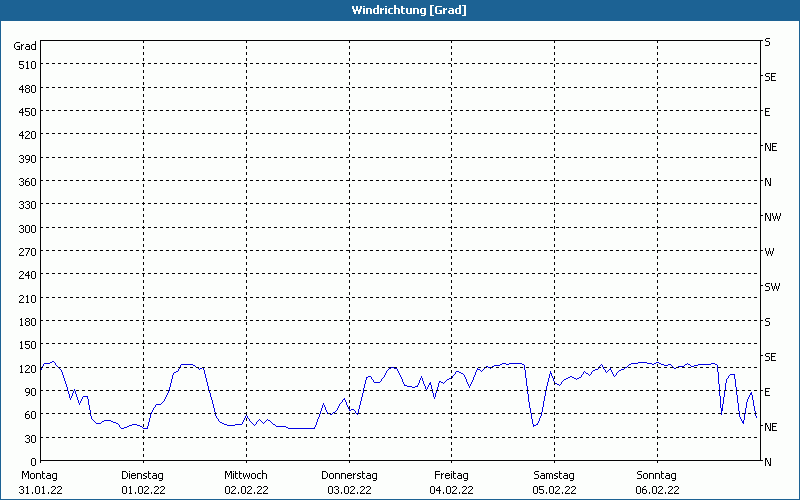Image resolution: width=800 pixels, height=500 pixels.
Task: Click the "180" value on the left axis
Action: 28,322
